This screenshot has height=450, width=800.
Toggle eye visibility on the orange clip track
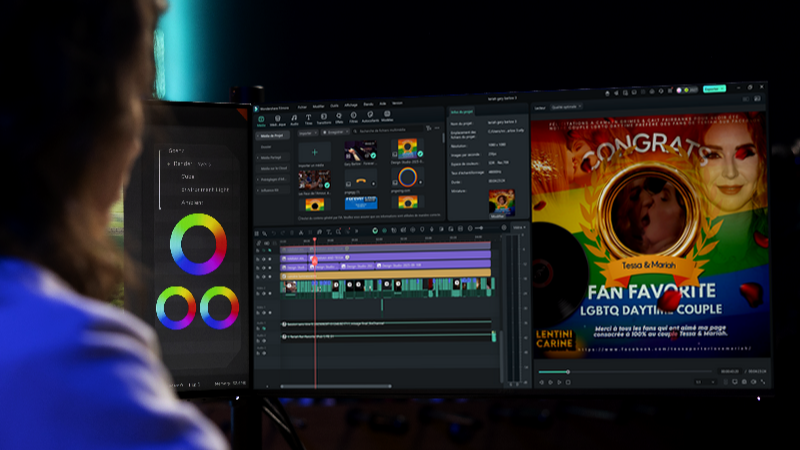[x=270, y=277]
